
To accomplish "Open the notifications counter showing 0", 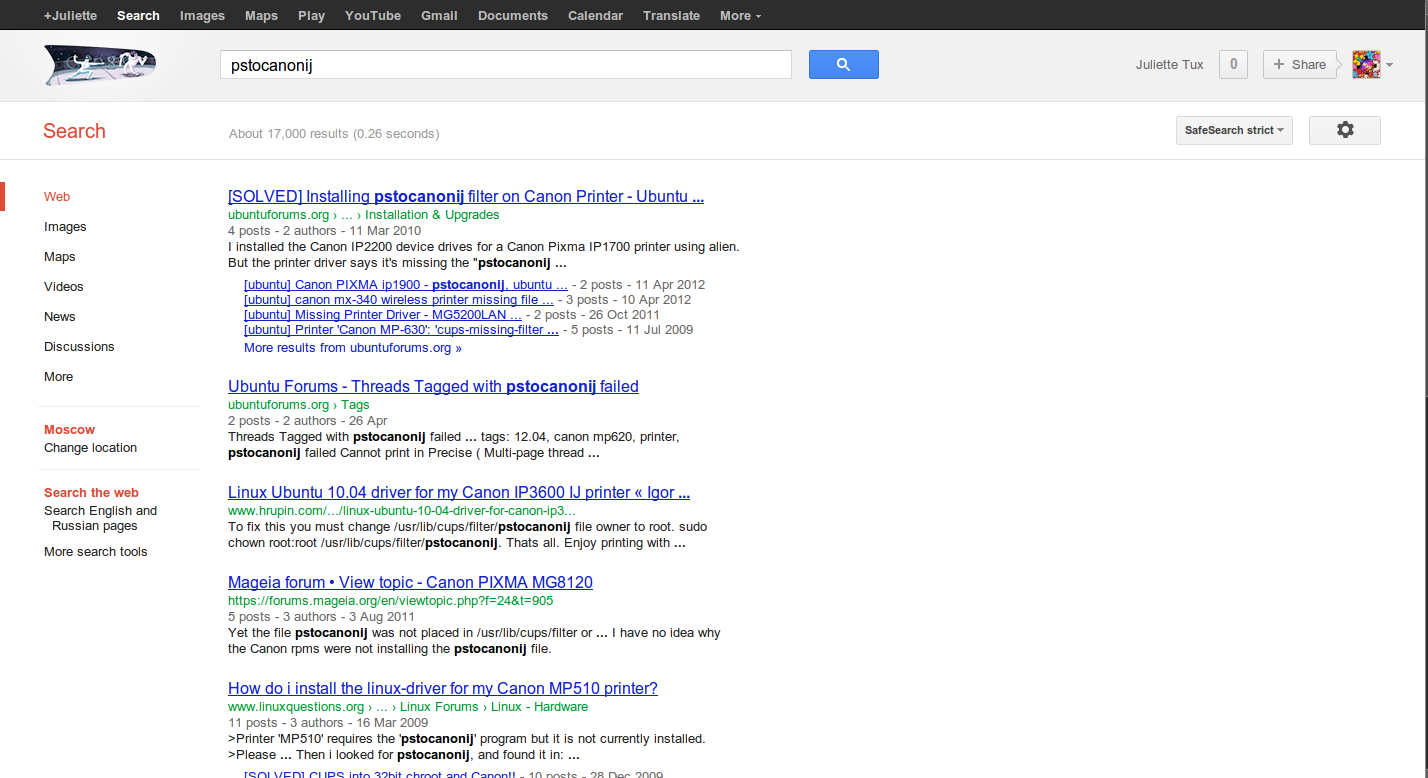I will 1233,65.
